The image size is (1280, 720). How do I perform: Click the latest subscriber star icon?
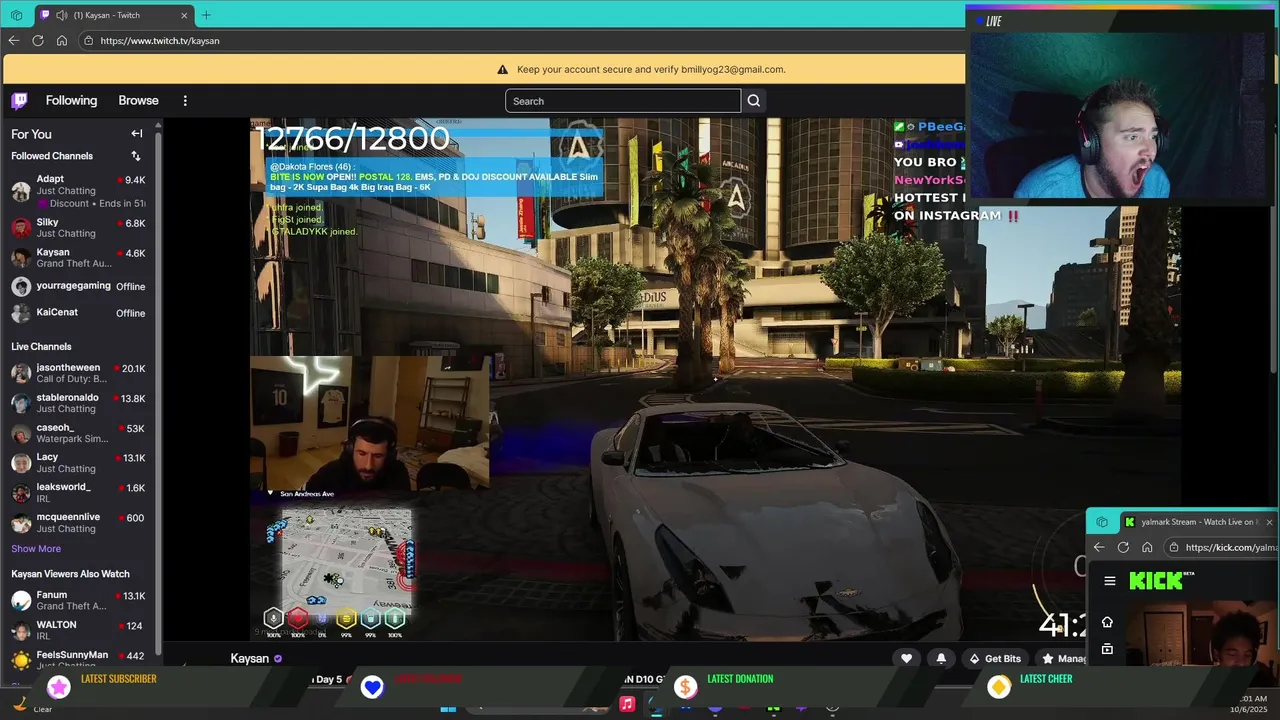59,686
